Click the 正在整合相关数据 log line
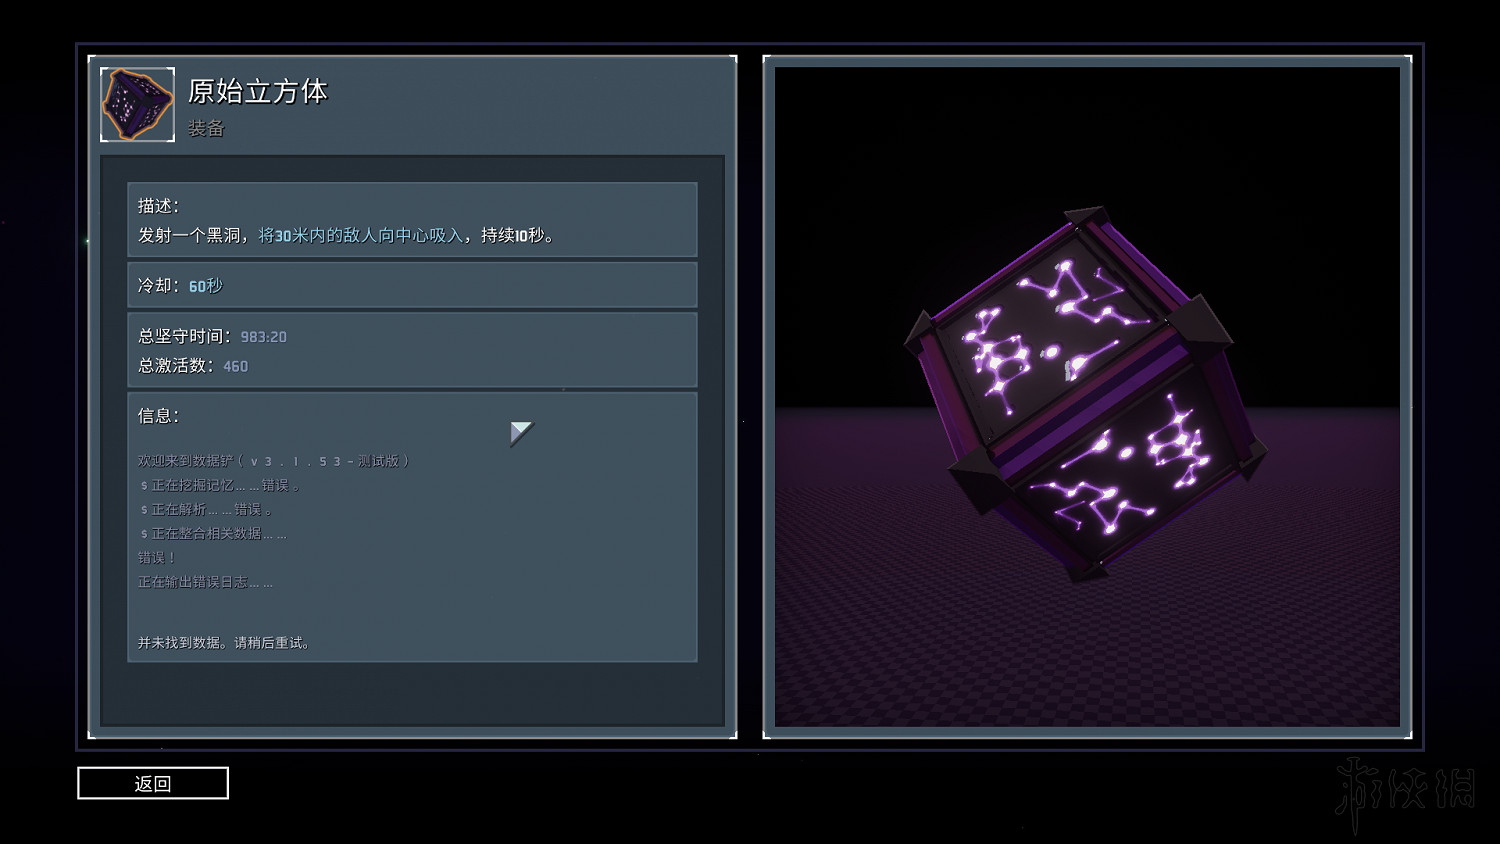The image size is (1500, 844). click(x=213, y=533)
